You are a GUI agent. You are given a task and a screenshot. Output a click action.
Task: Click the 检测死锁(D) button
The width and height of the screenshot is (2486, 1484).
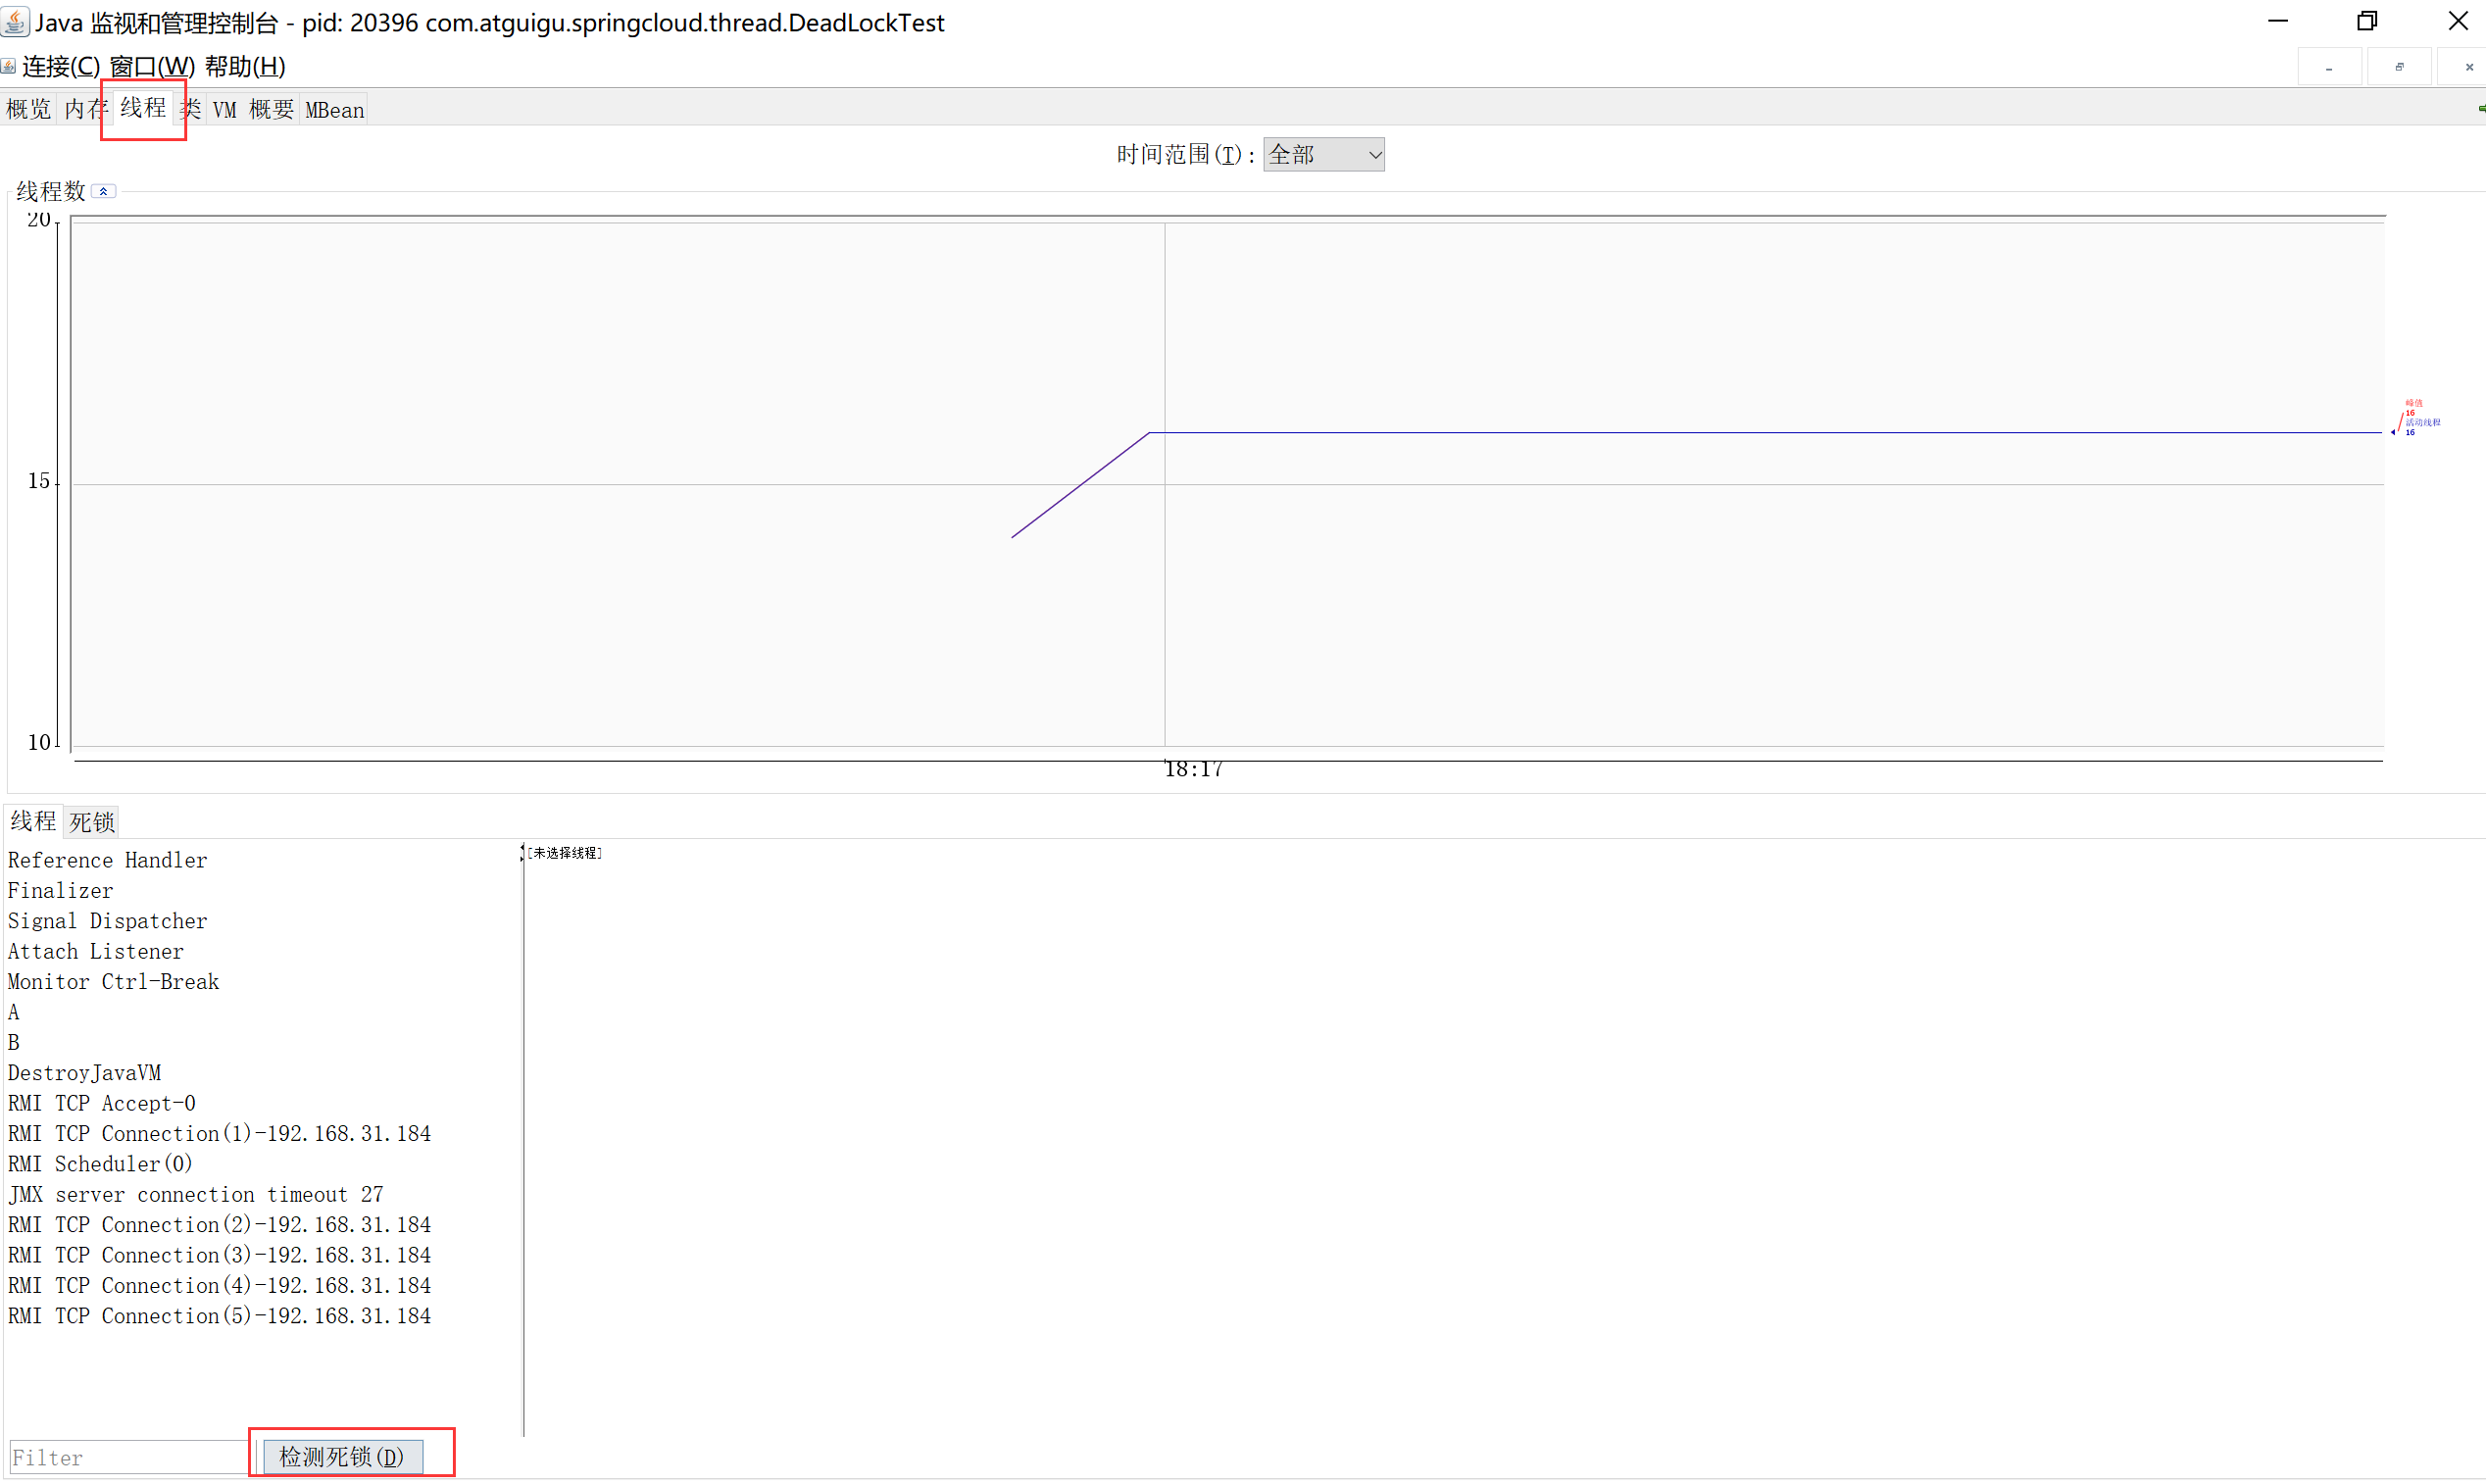[x=342, y=1456]
